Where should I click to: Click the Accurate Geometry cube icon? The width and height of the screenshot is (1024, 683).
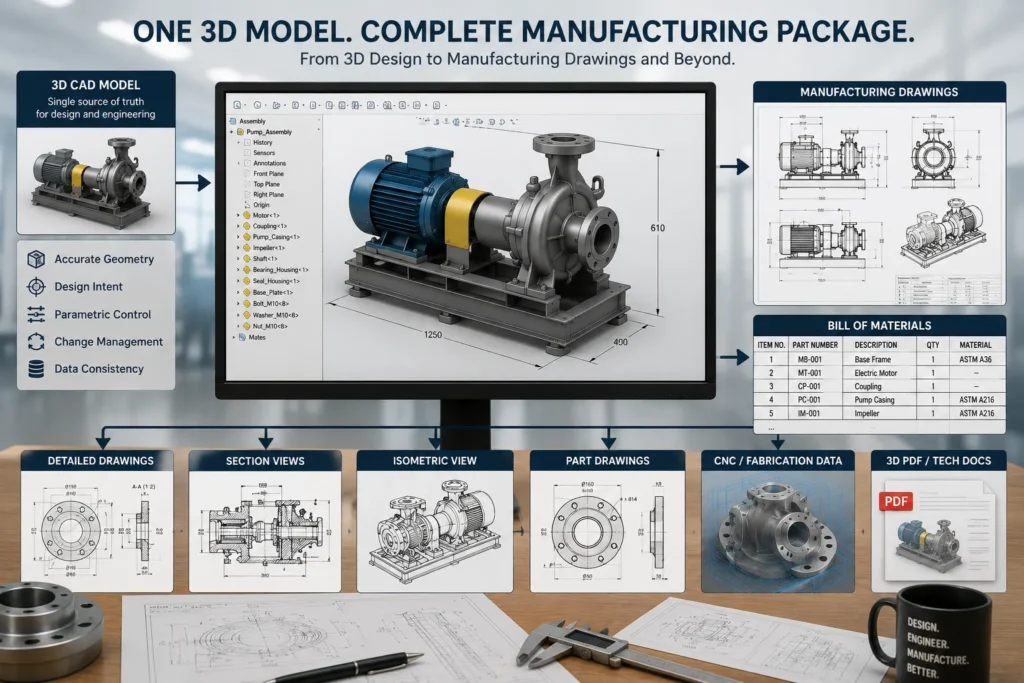coord(36,259)
